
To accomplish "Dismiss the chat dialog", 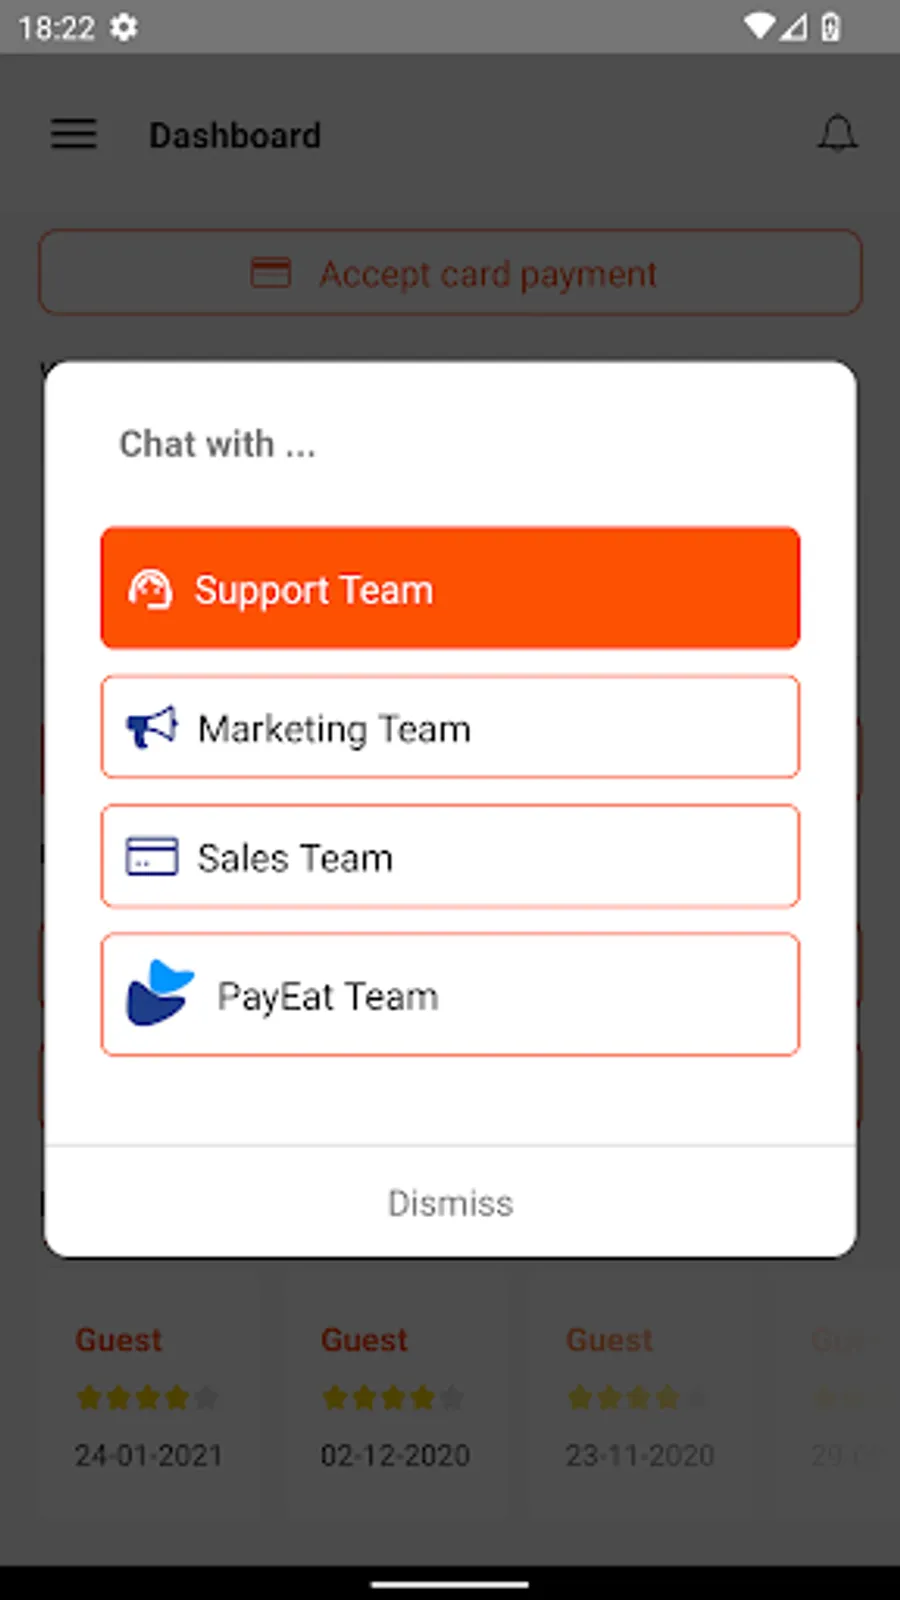I will click(450, 1203).
